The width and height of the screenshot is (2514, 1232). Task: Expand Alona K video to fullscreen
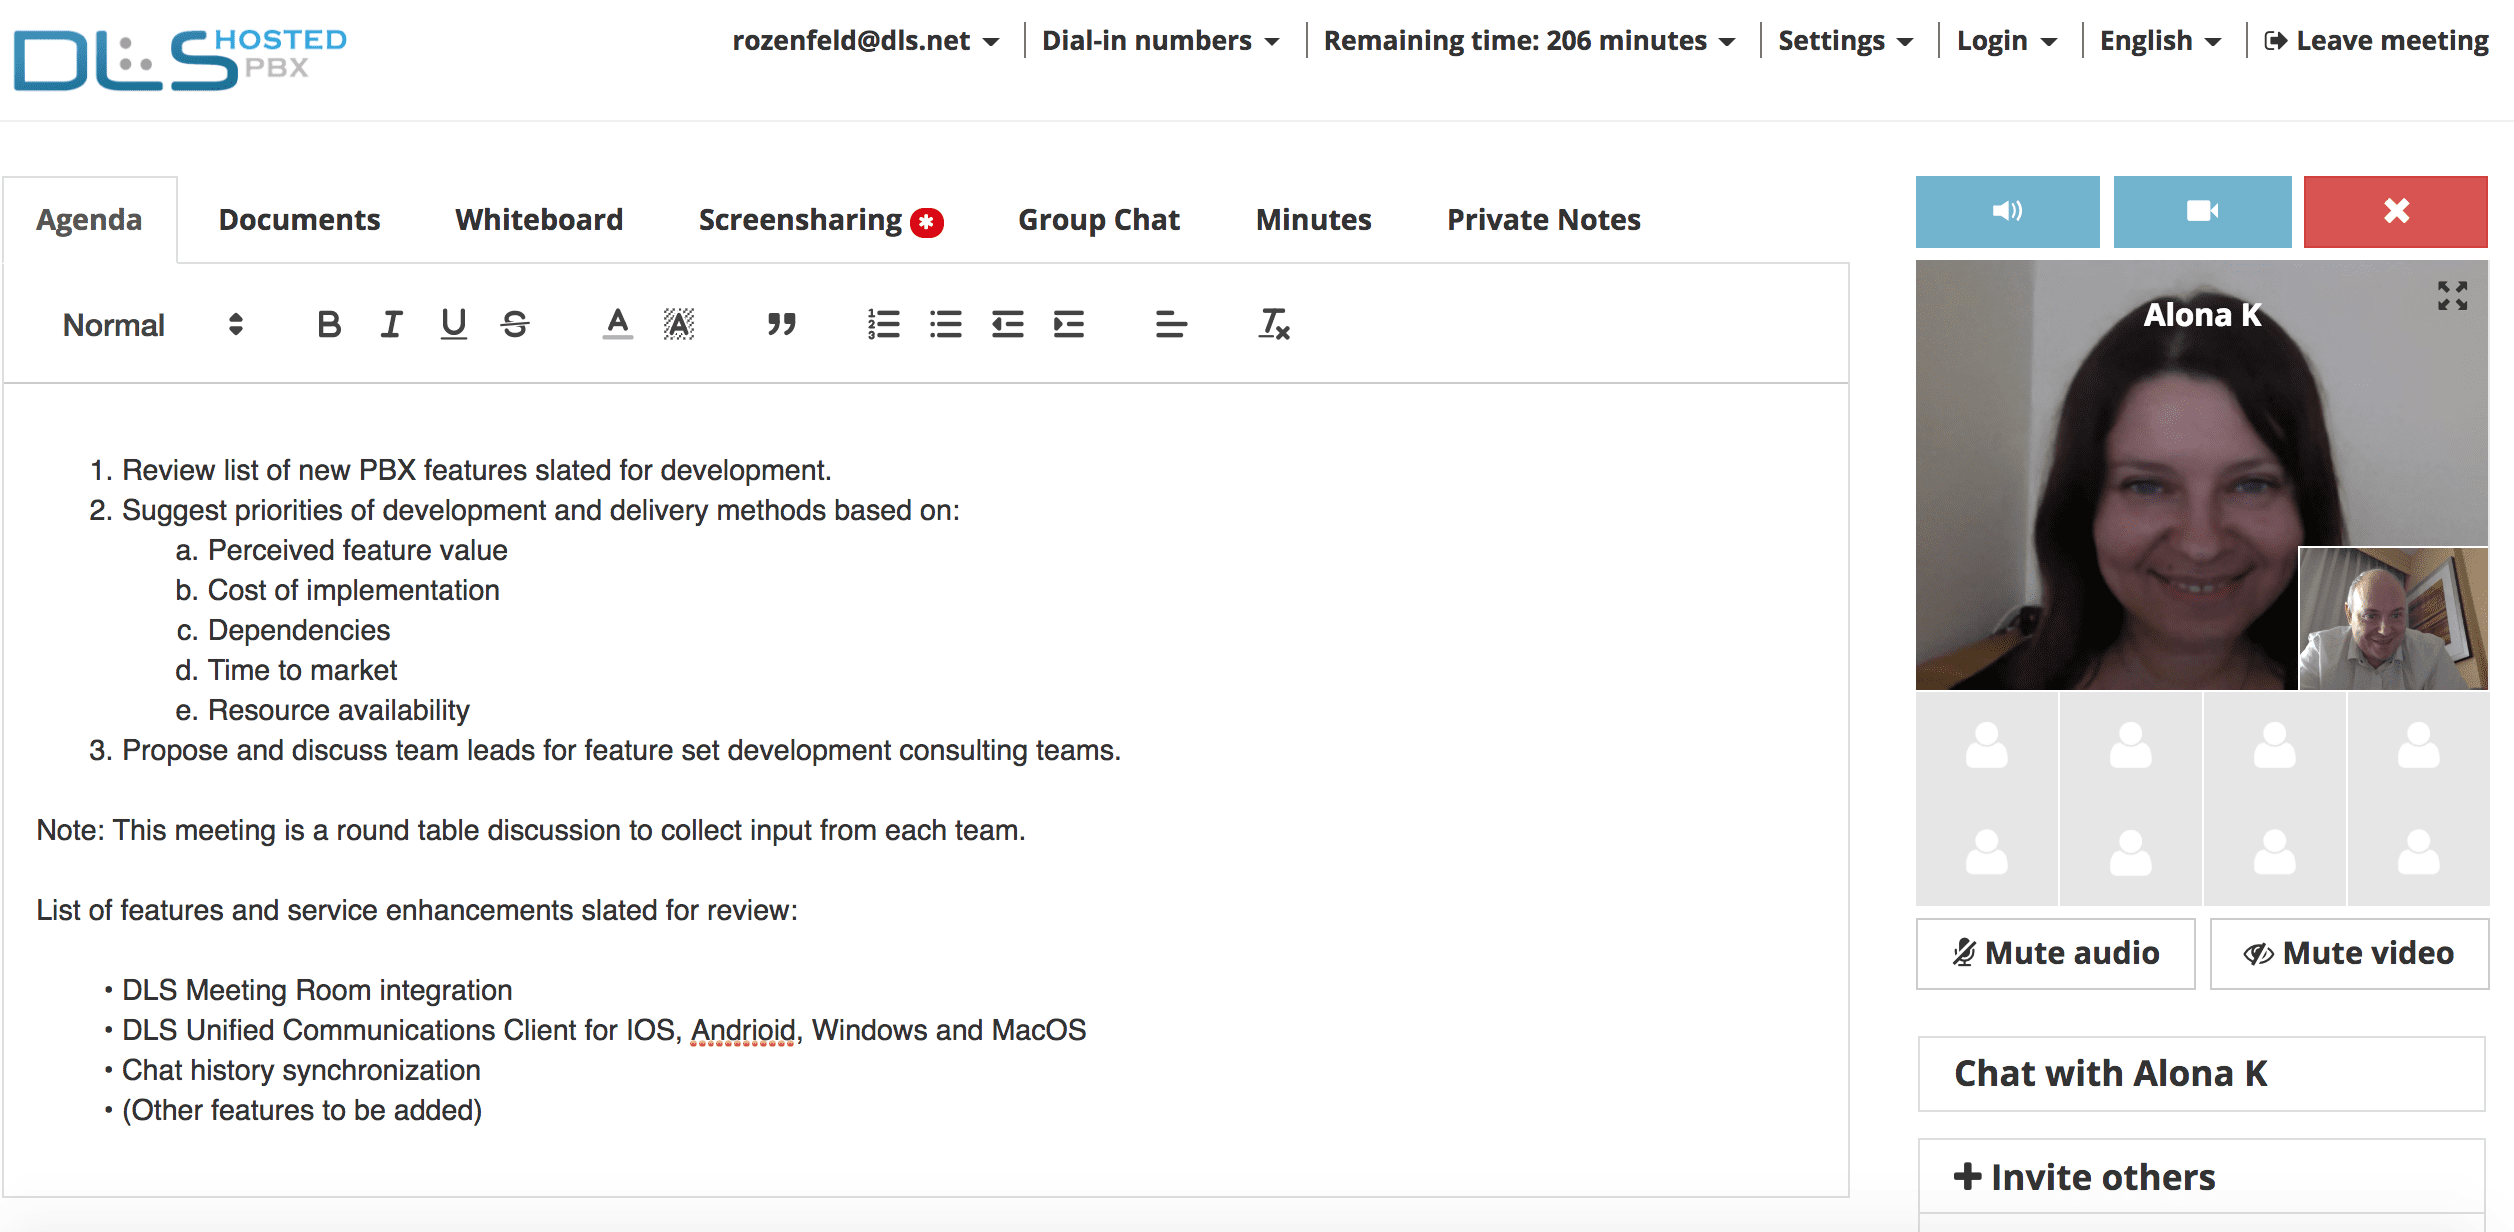2452,295
